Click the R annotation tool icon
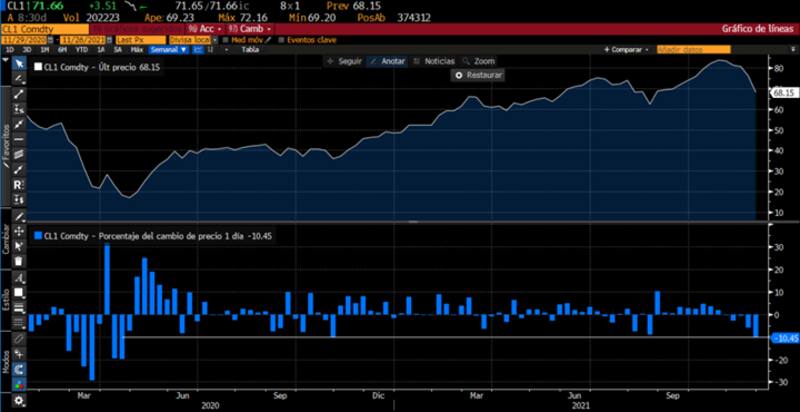 point(18,185)
